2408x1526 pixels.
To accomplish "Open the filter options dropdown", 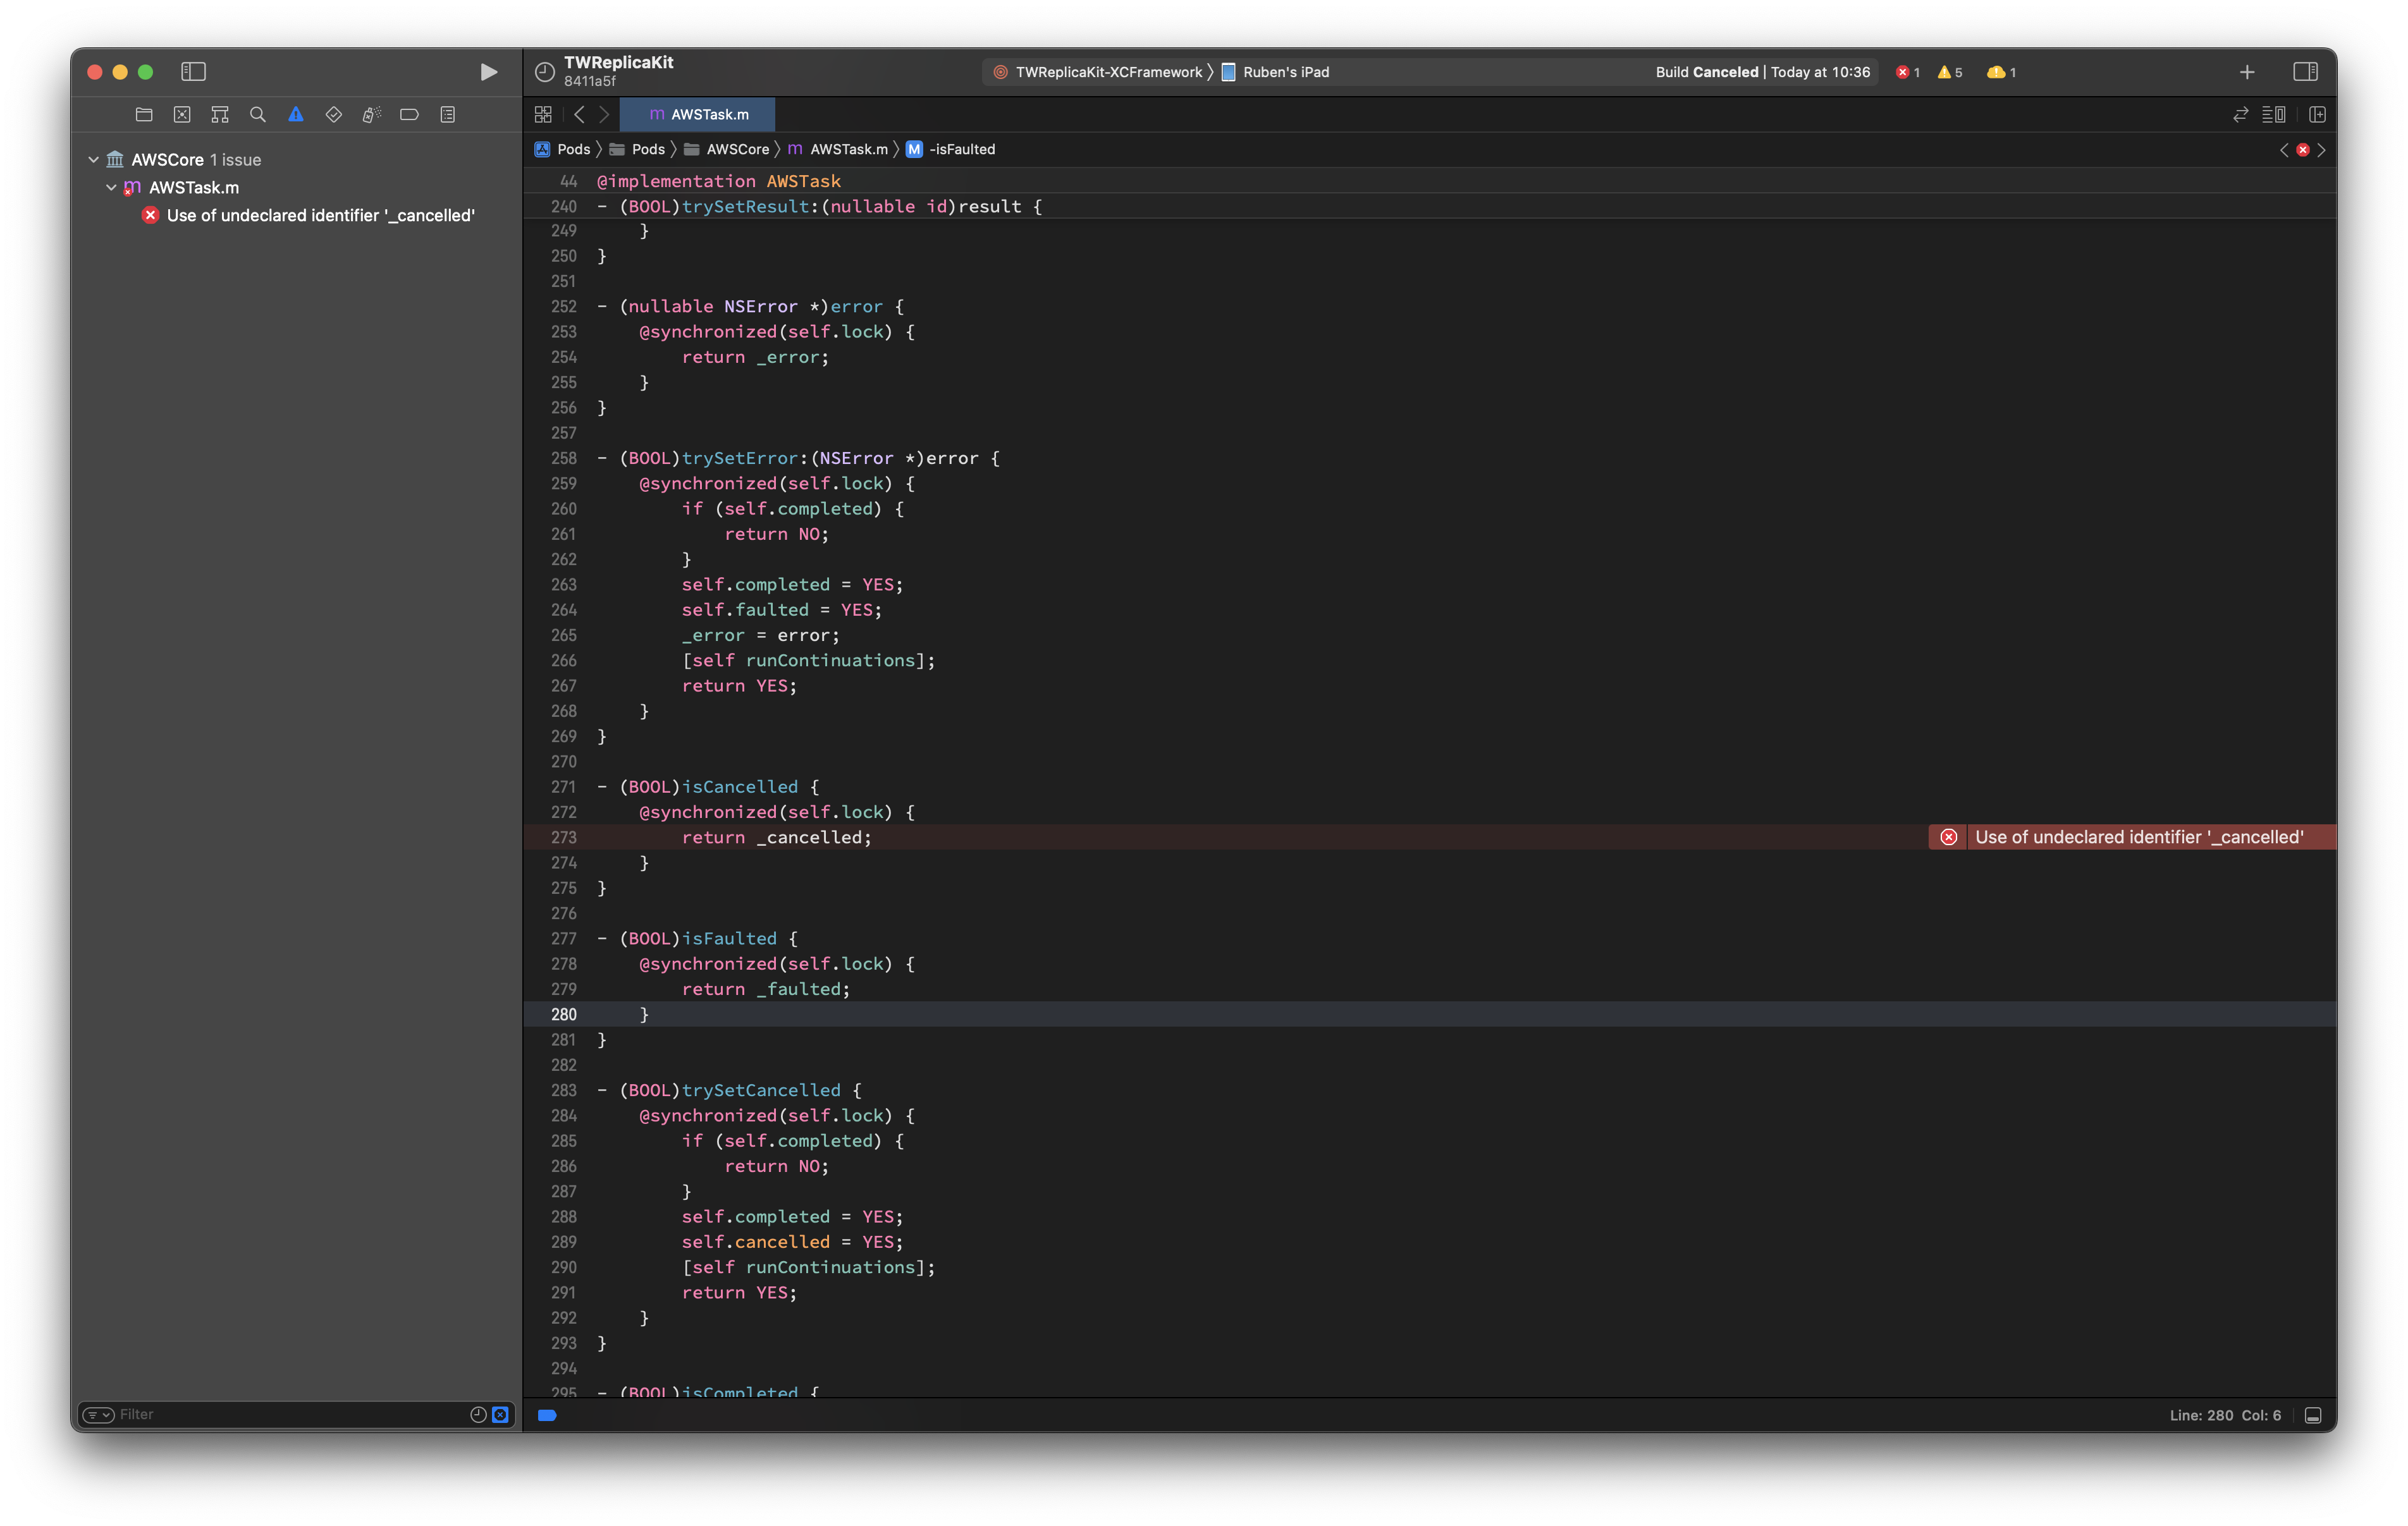I will coord(98,1414).
